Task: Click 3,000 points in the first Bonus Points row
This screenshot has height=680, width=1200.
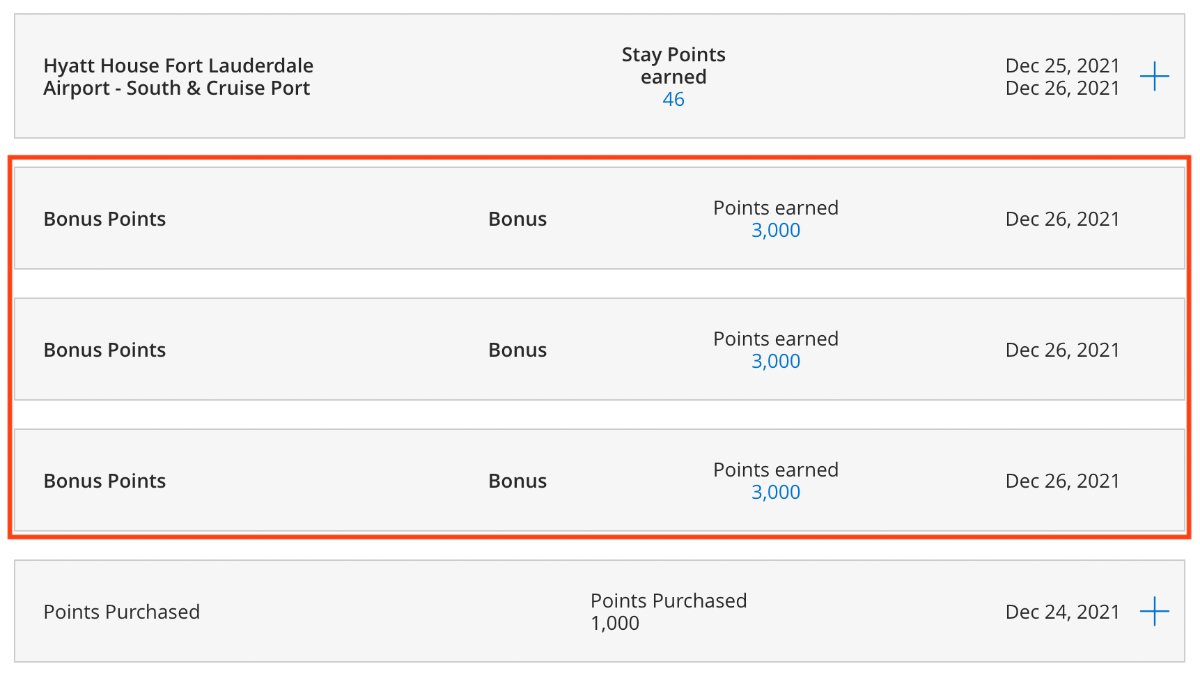Action: pyautogui.click(x=776, y=230)
